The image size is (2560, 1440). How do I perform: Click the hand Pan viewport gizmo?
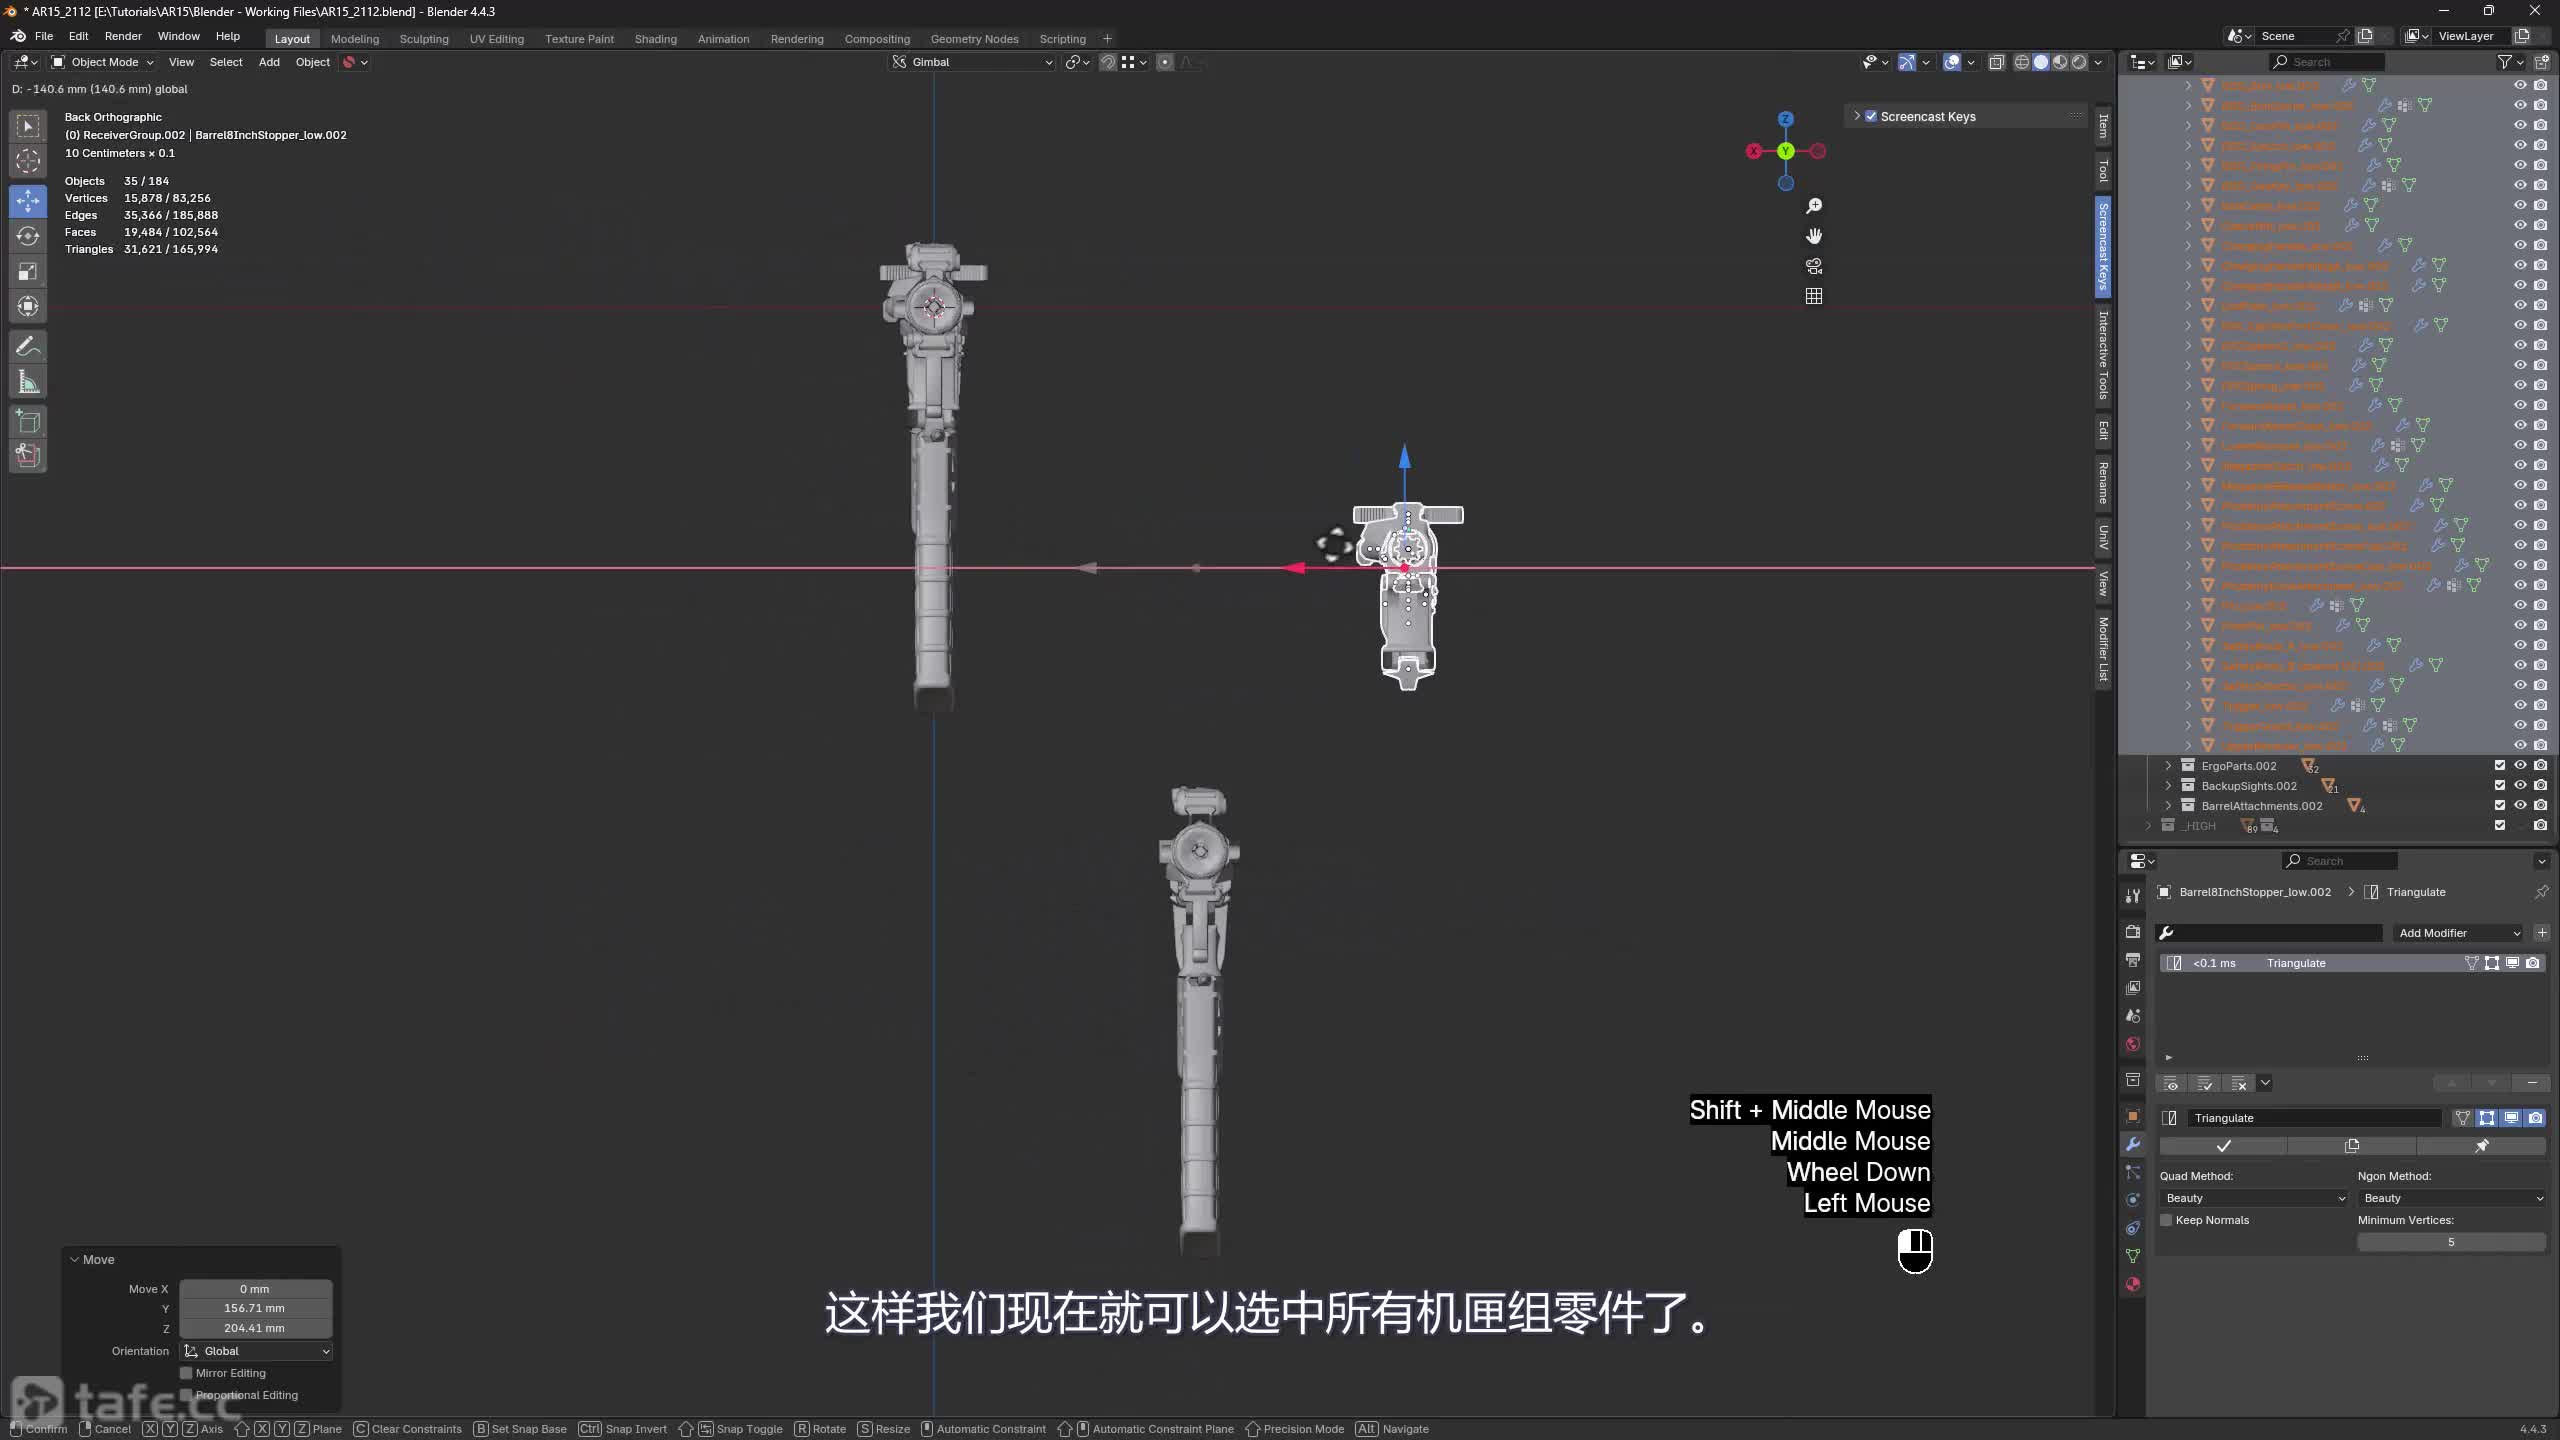(x=1814, y=236)
